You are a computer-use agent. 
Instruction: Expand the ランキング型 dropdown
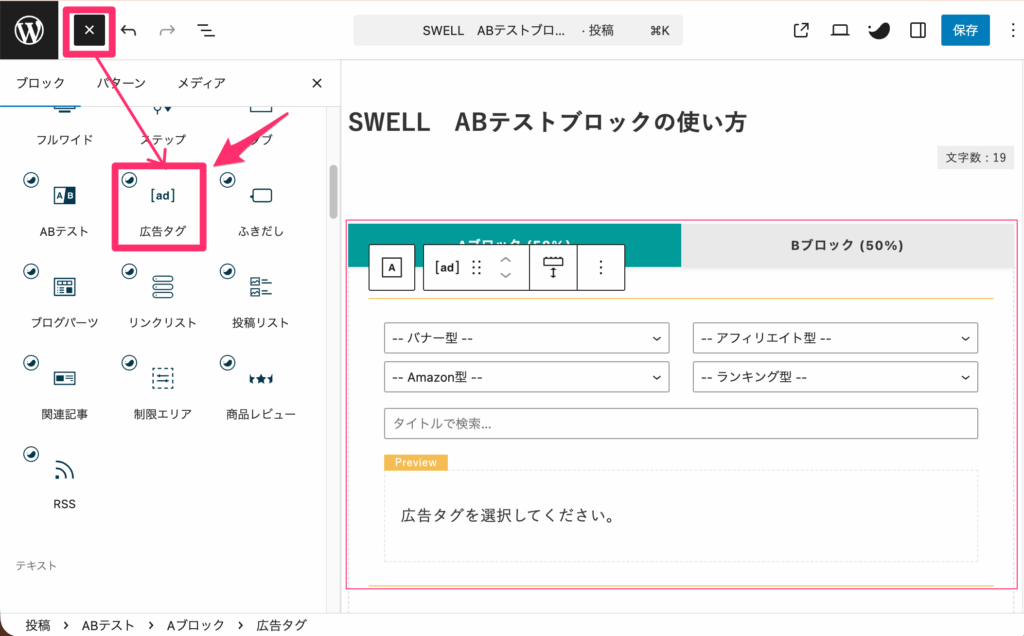(835, 377)
